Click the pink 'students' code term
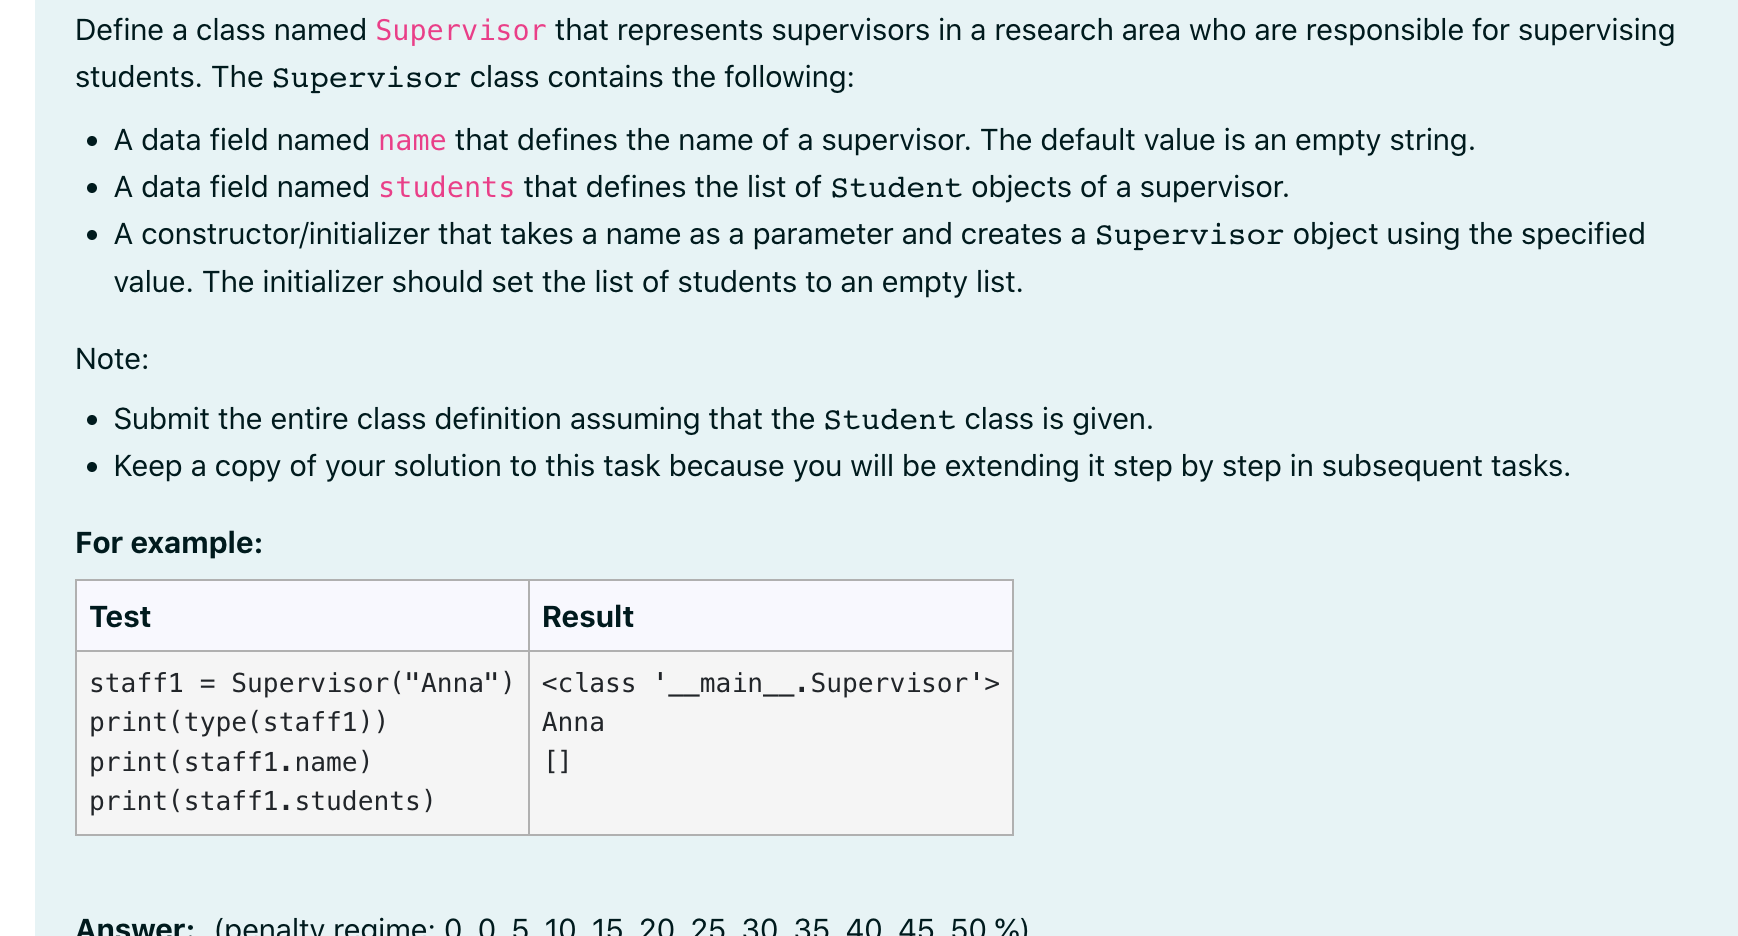Screen dimensions: 1738x936 point(446,187)
